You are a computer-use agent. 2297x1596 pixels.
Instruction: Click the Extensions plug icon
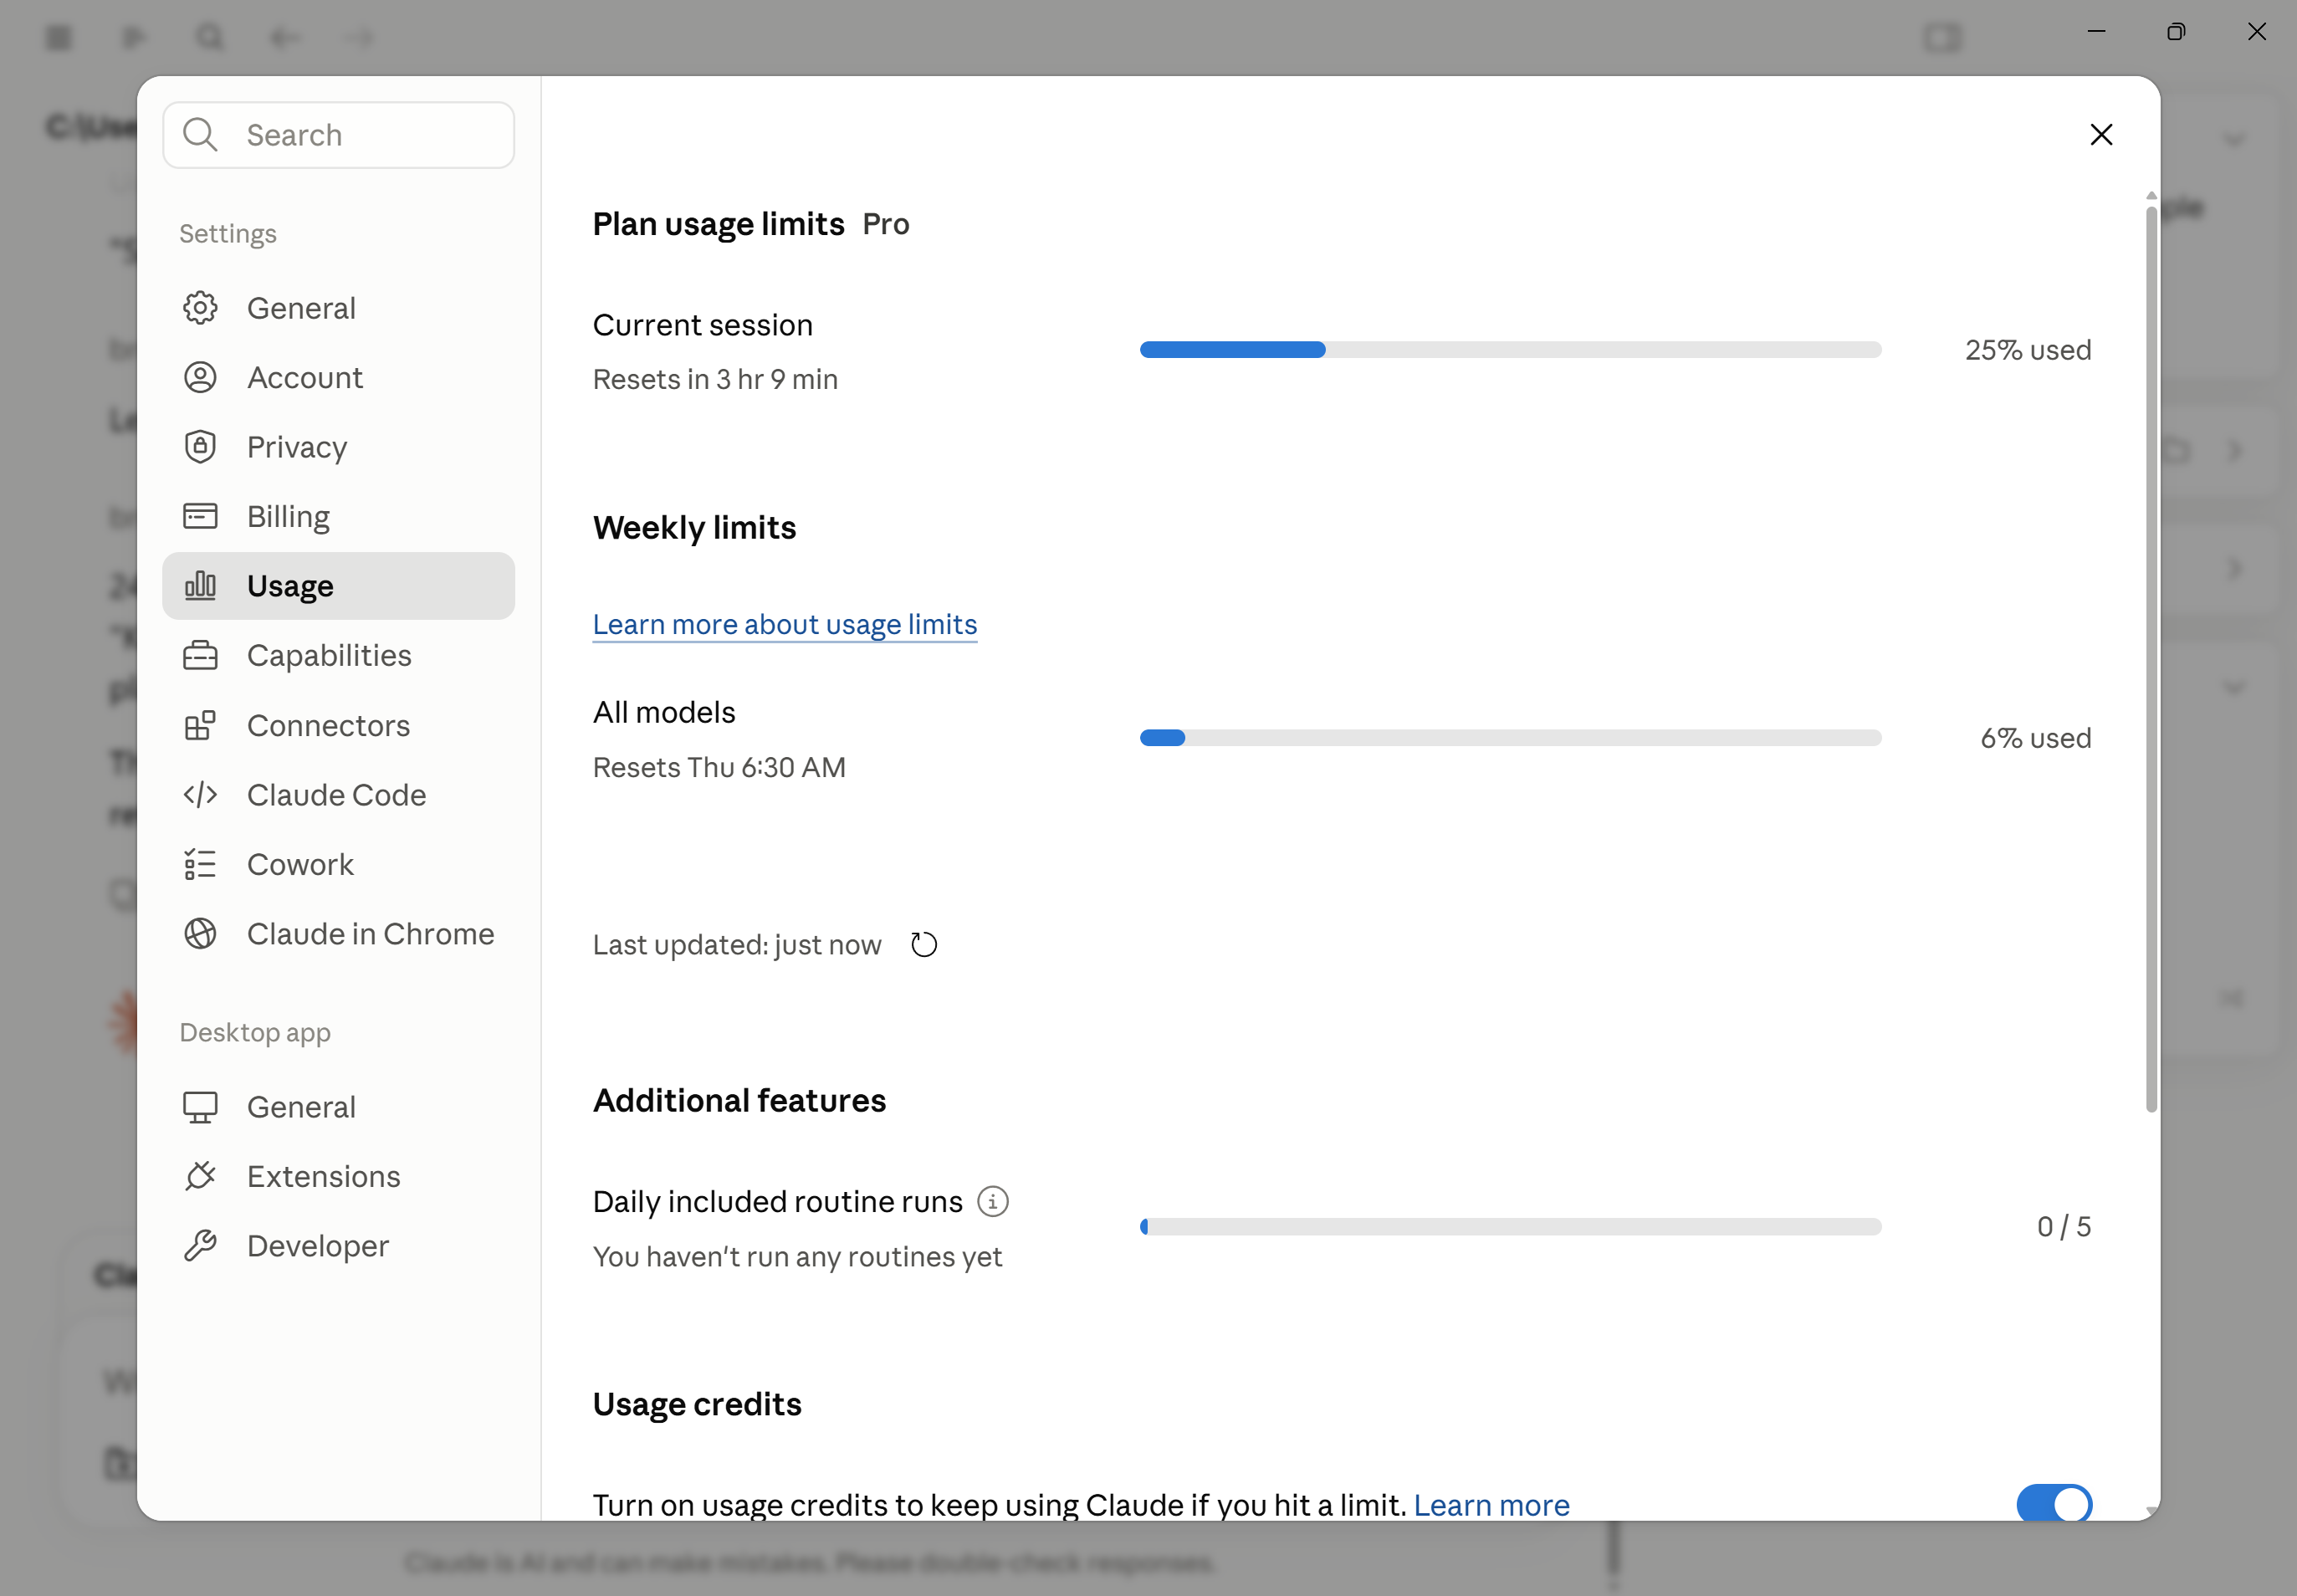200,1176
